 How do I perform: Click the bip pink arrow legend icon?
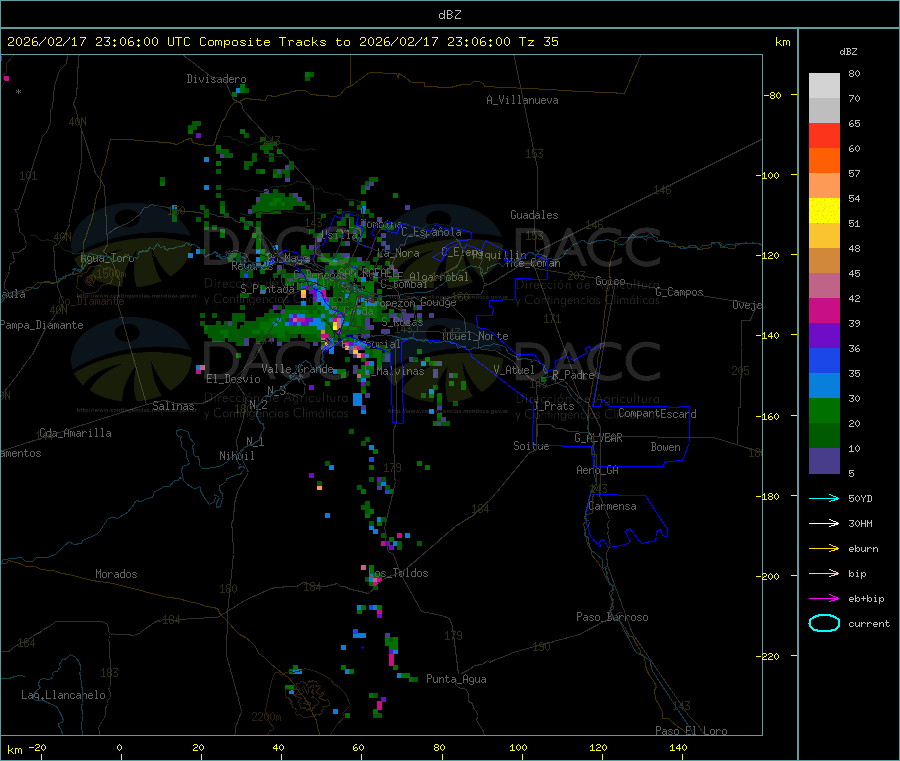(824, 573)
